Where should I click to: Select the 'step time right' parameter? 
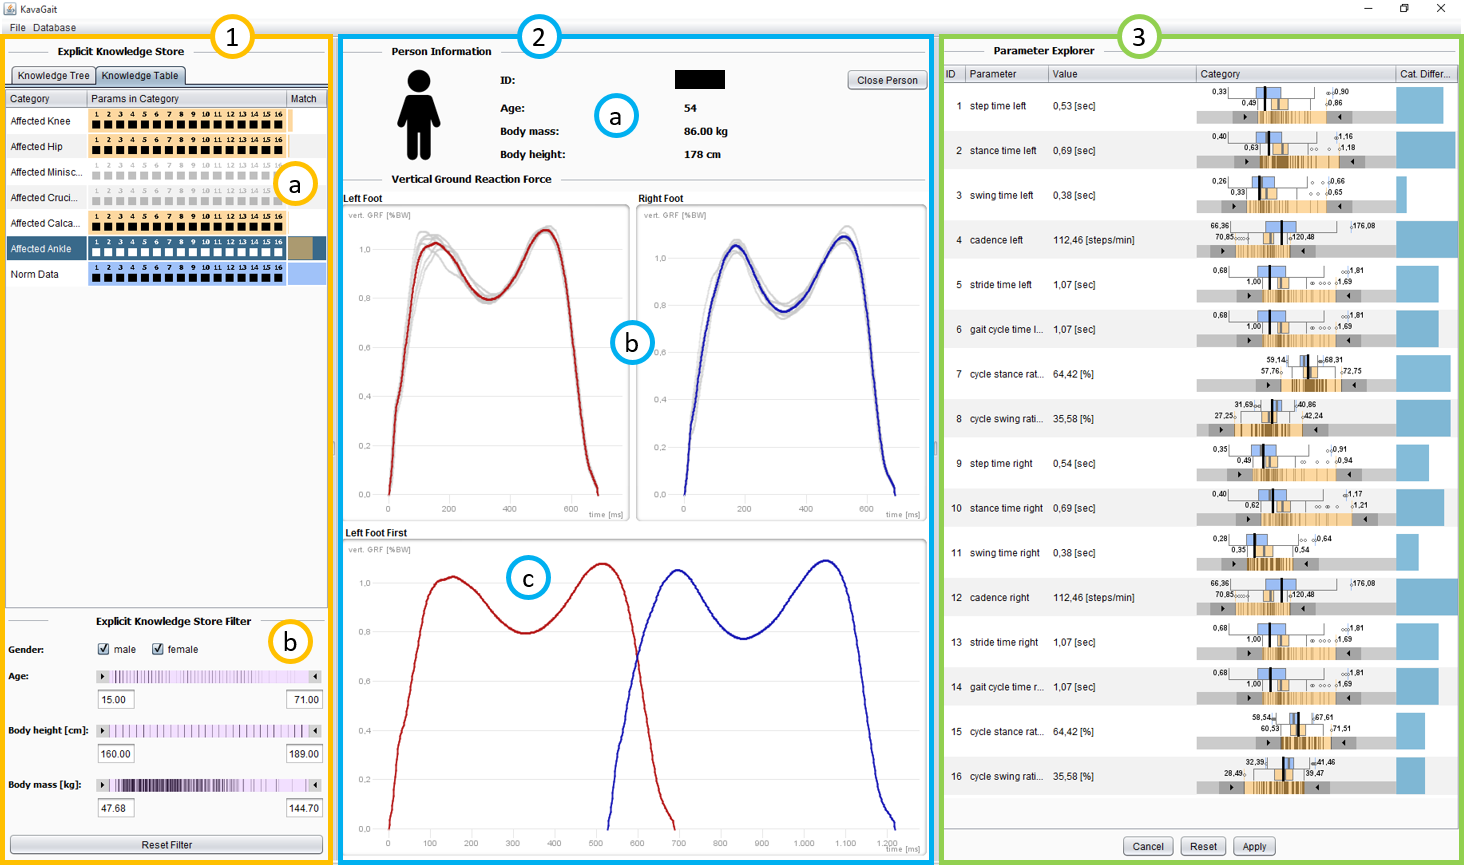click(1200, 464)
